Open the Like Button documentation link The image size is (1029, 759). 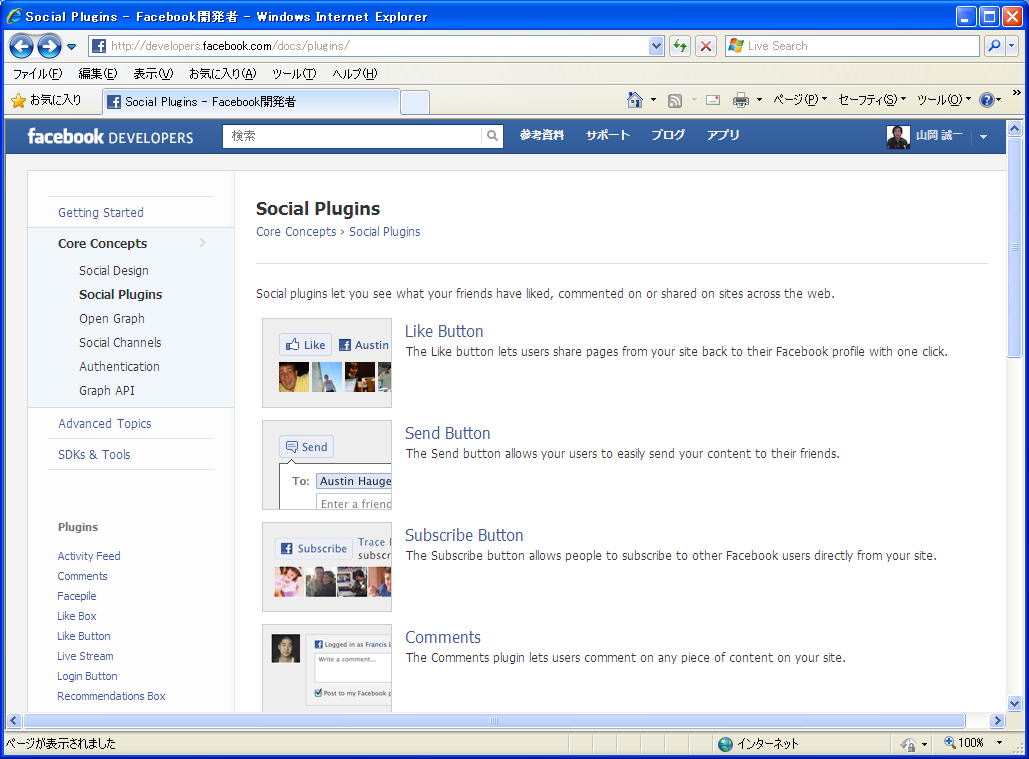(444, 331)
